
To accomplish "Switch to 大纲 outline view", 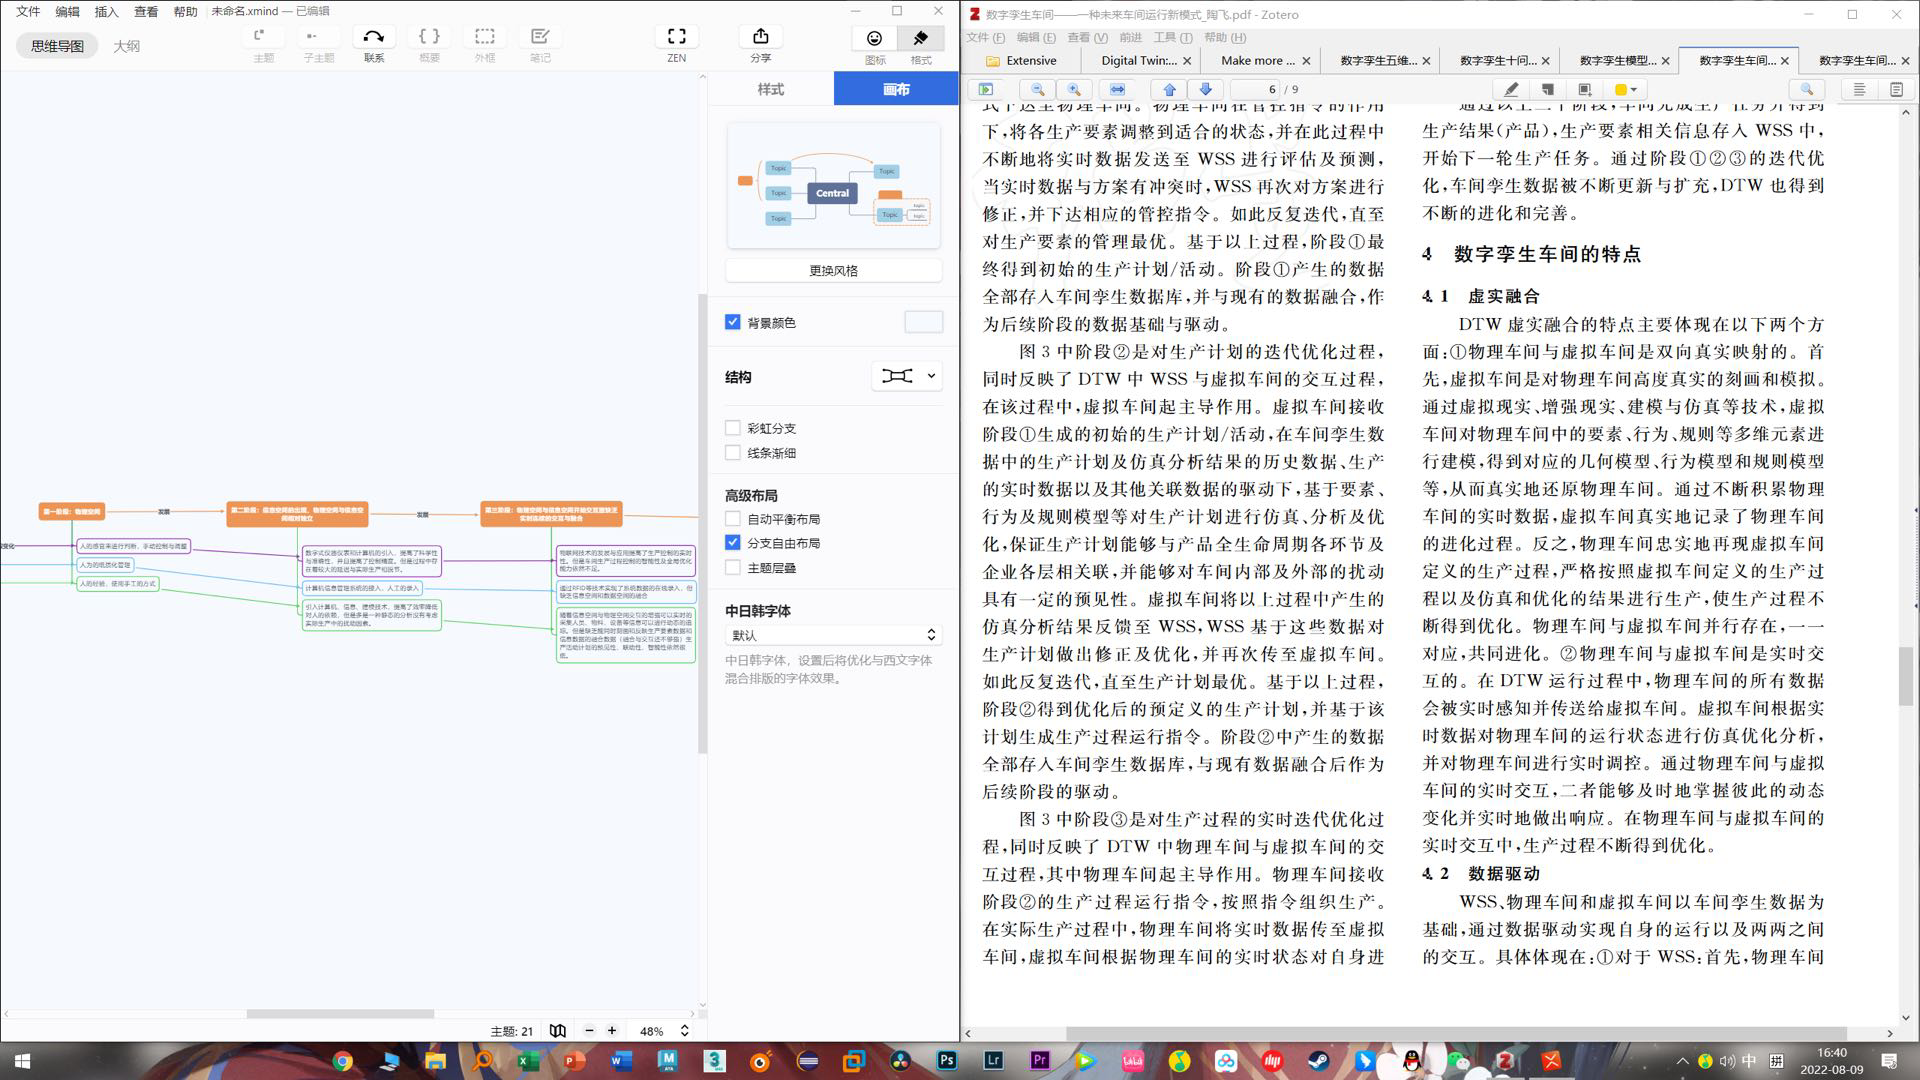I will [x=126, y=46].
